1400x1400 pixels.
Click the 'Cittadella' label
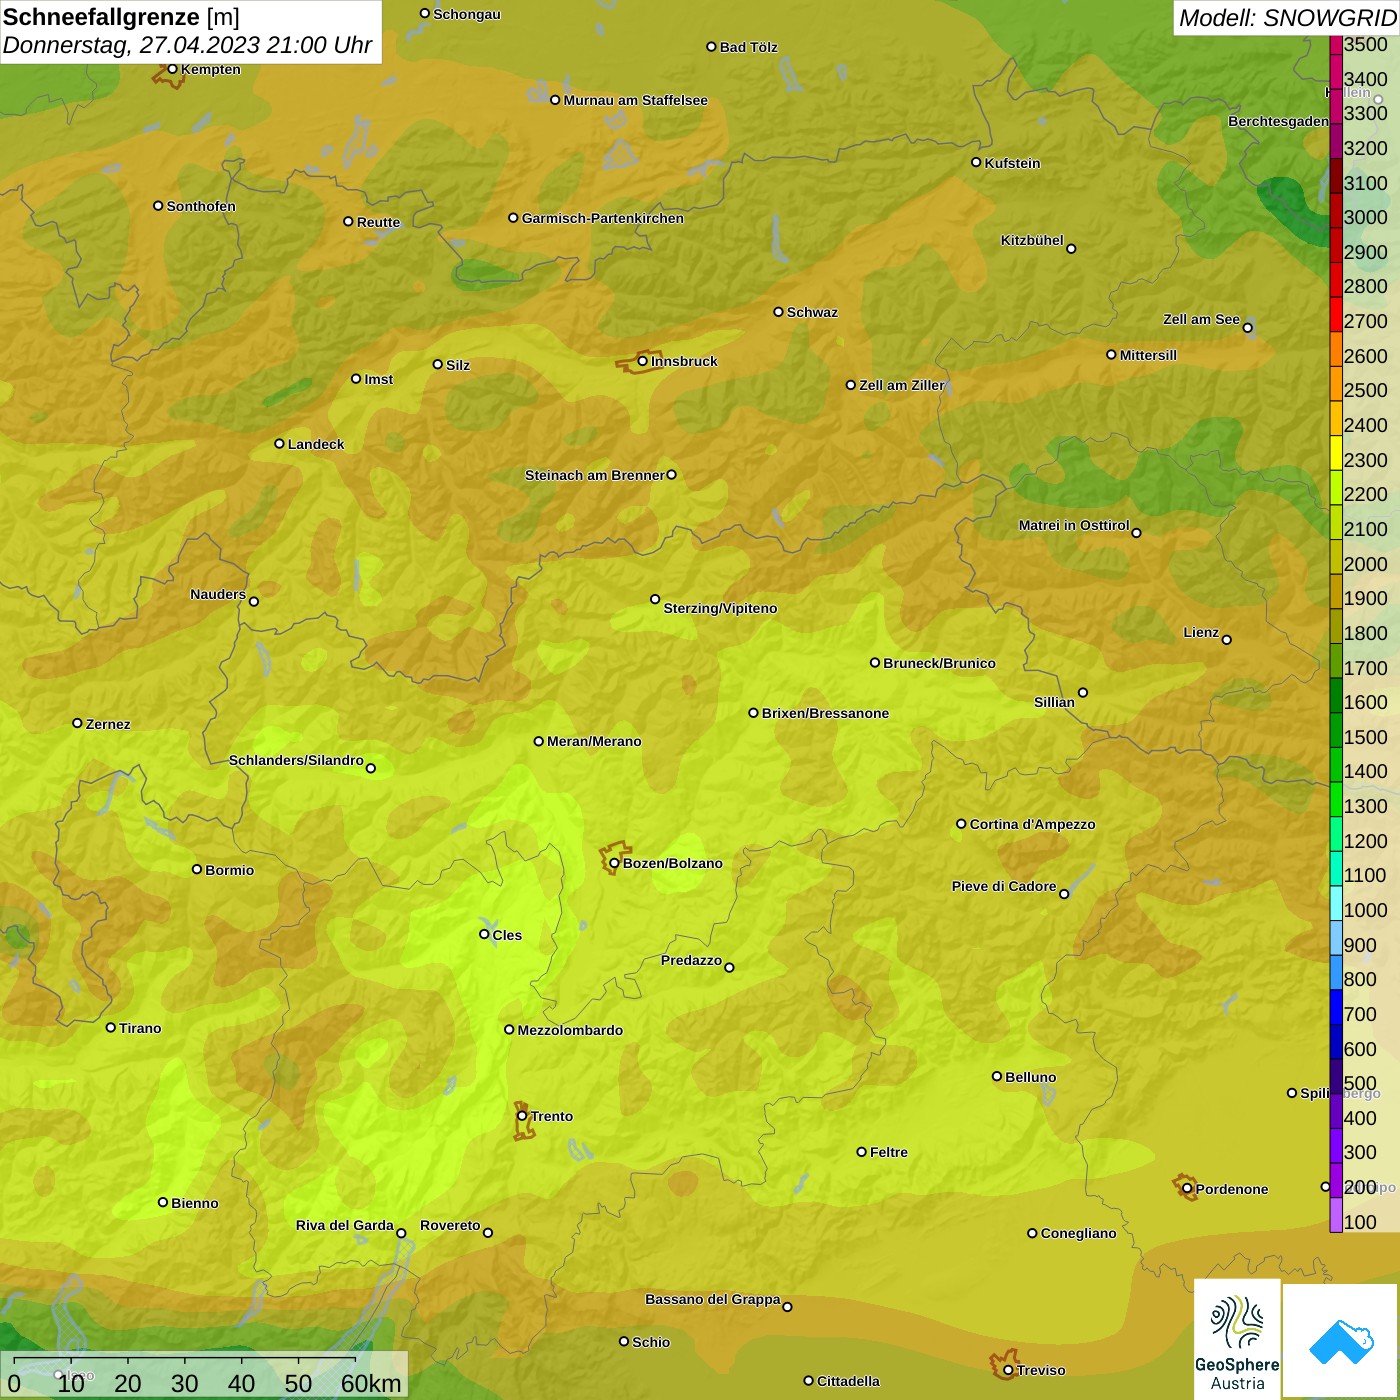pos(848,1381)
